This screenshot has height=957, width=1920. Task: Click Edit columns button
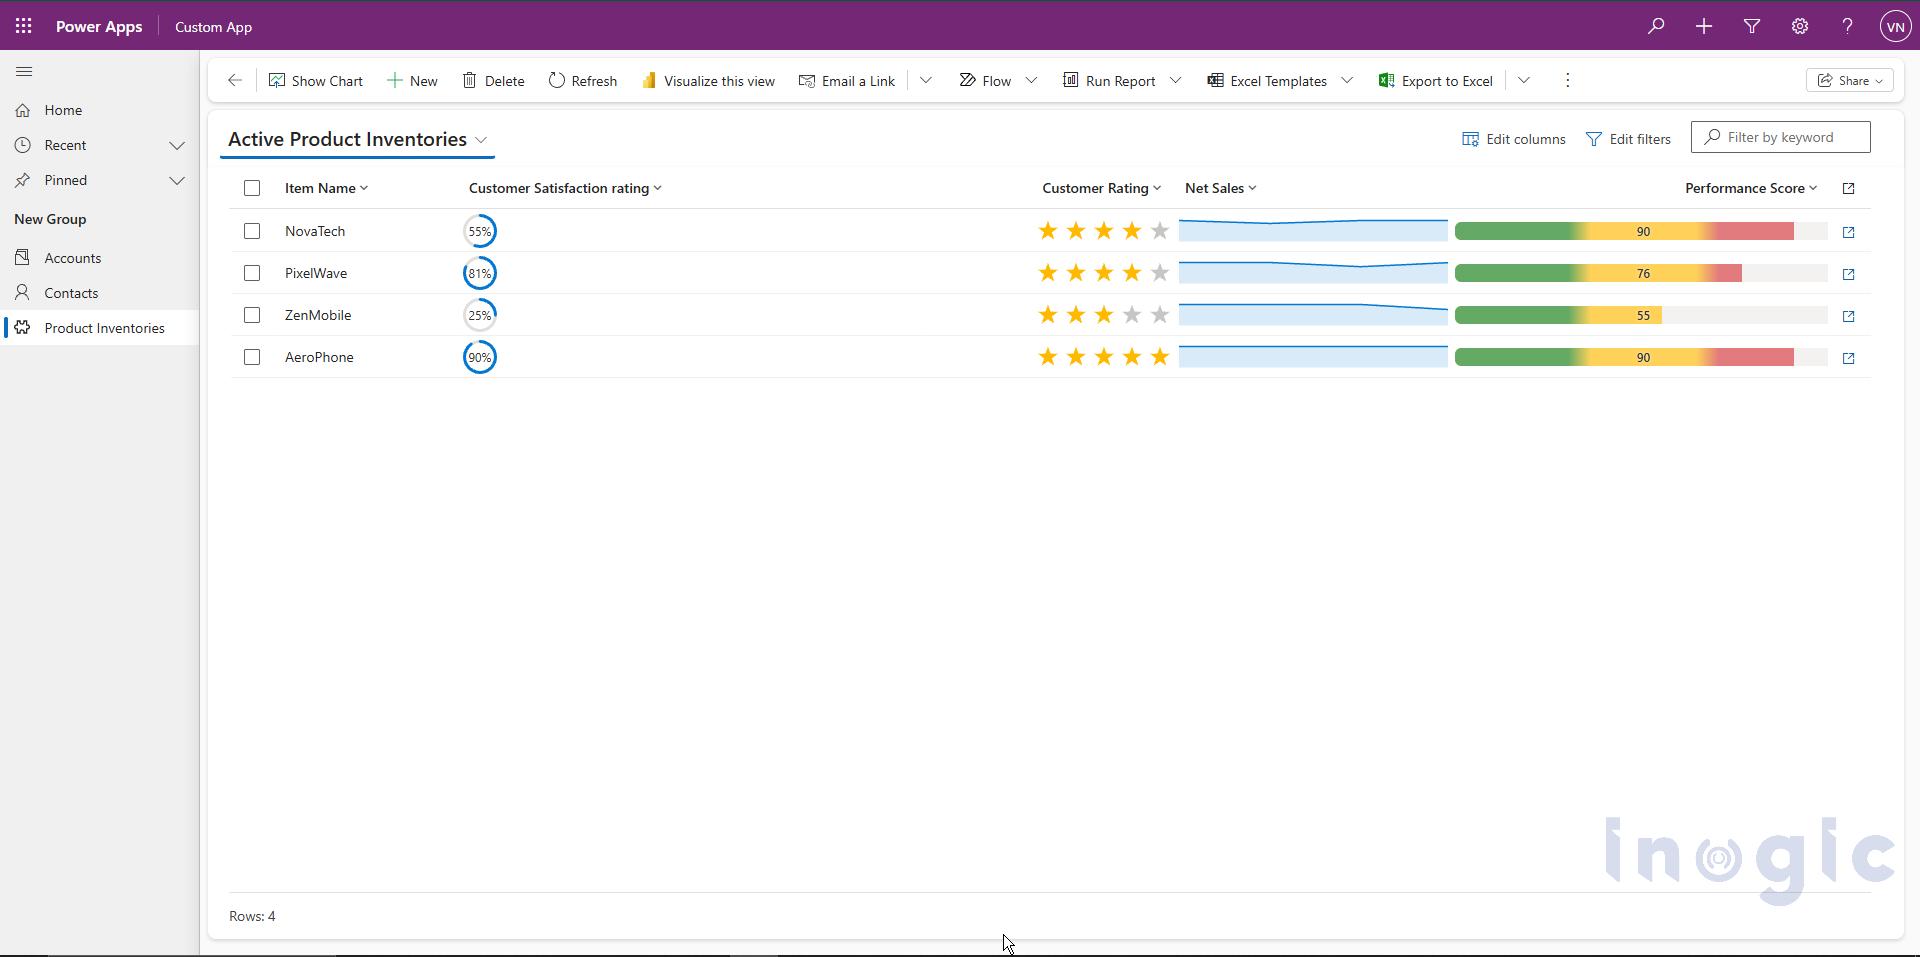1514,139
